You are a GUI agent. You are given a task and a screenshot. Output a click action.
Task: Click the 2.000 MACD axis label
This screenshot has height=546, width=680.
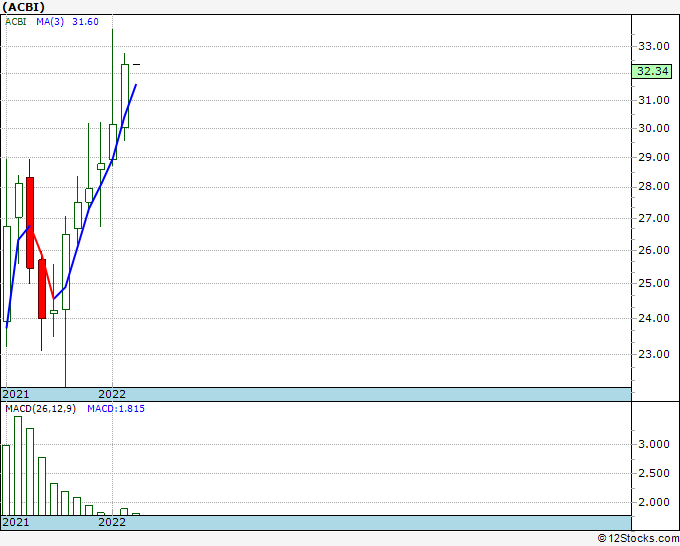(x=654, y=502)
